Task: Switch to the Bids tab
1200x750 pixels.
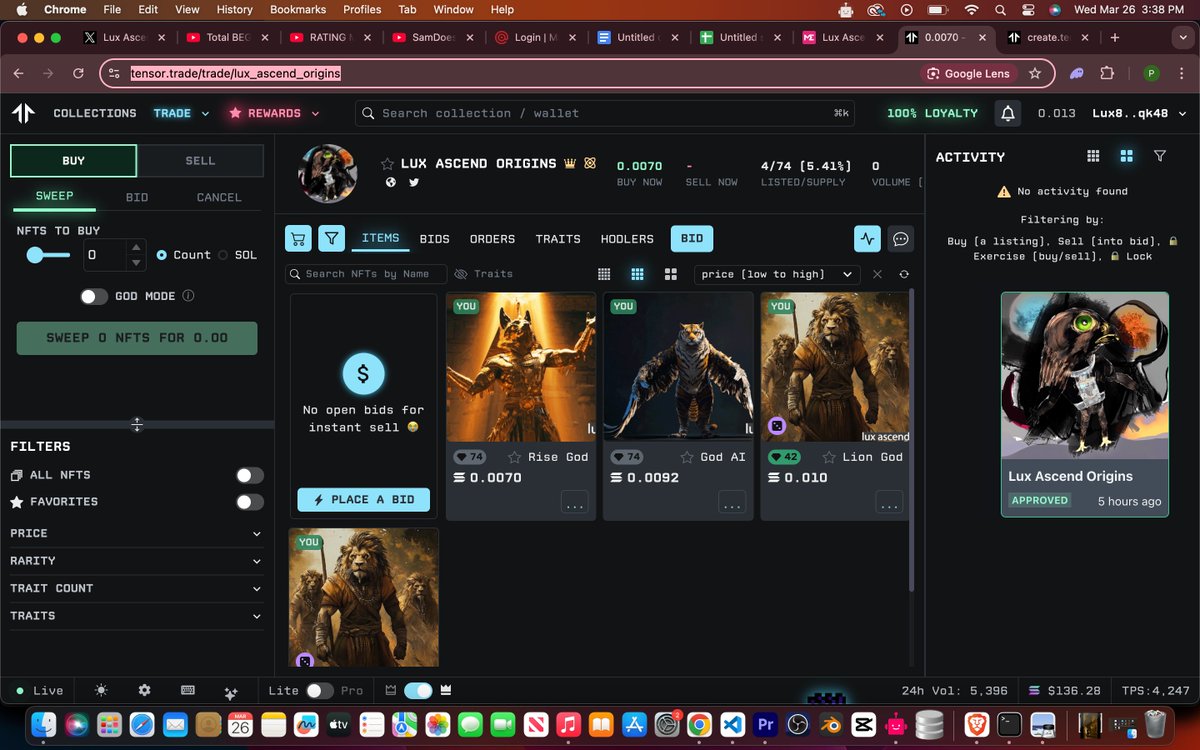Action: (x=434, y=239)
